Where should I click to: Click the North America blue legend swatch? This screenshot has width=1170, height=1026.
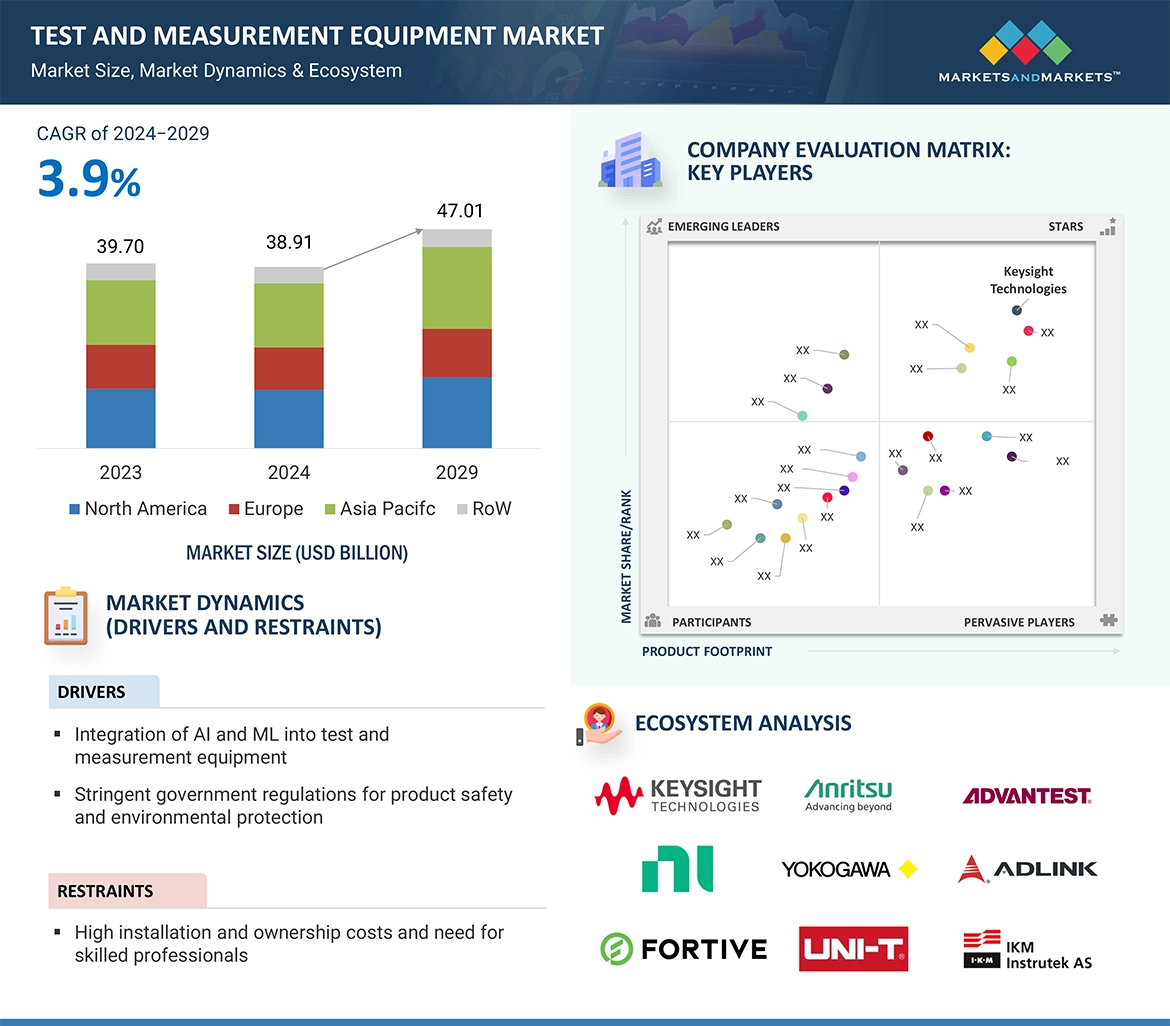74,509
